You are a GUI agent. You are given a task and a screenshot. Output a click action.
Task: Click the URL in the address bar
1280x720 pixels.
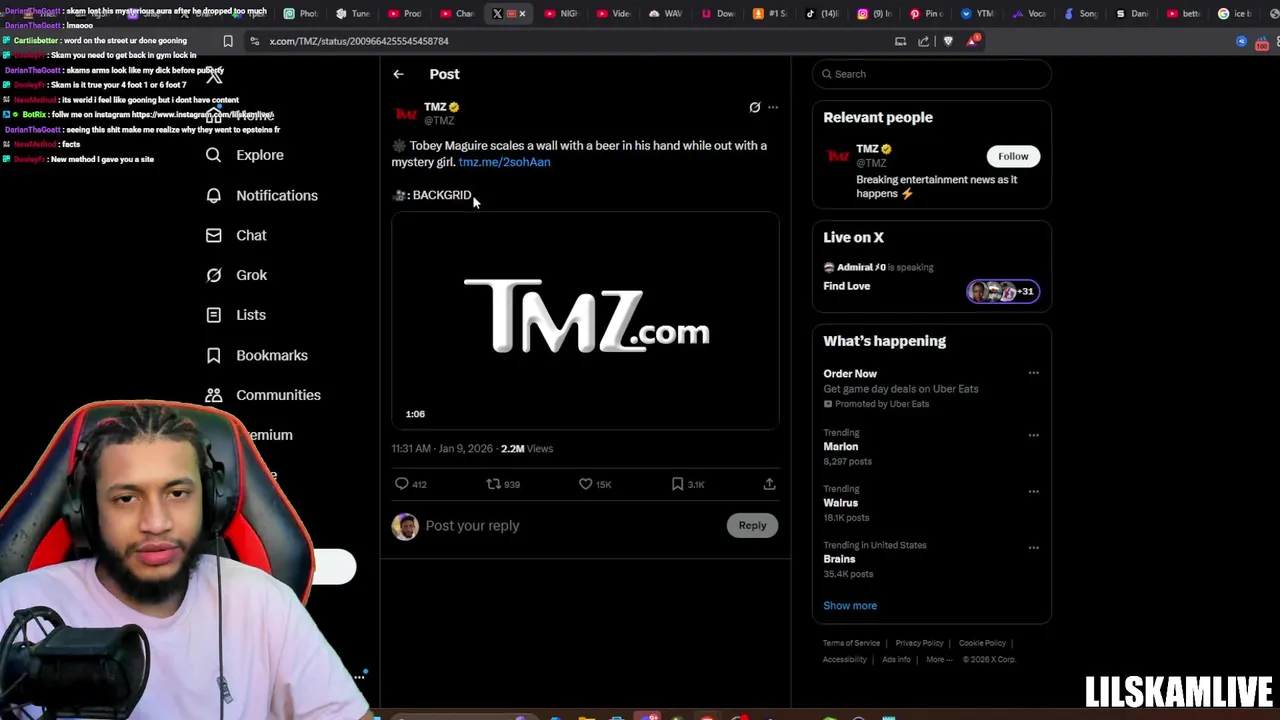tap(359, 41)
